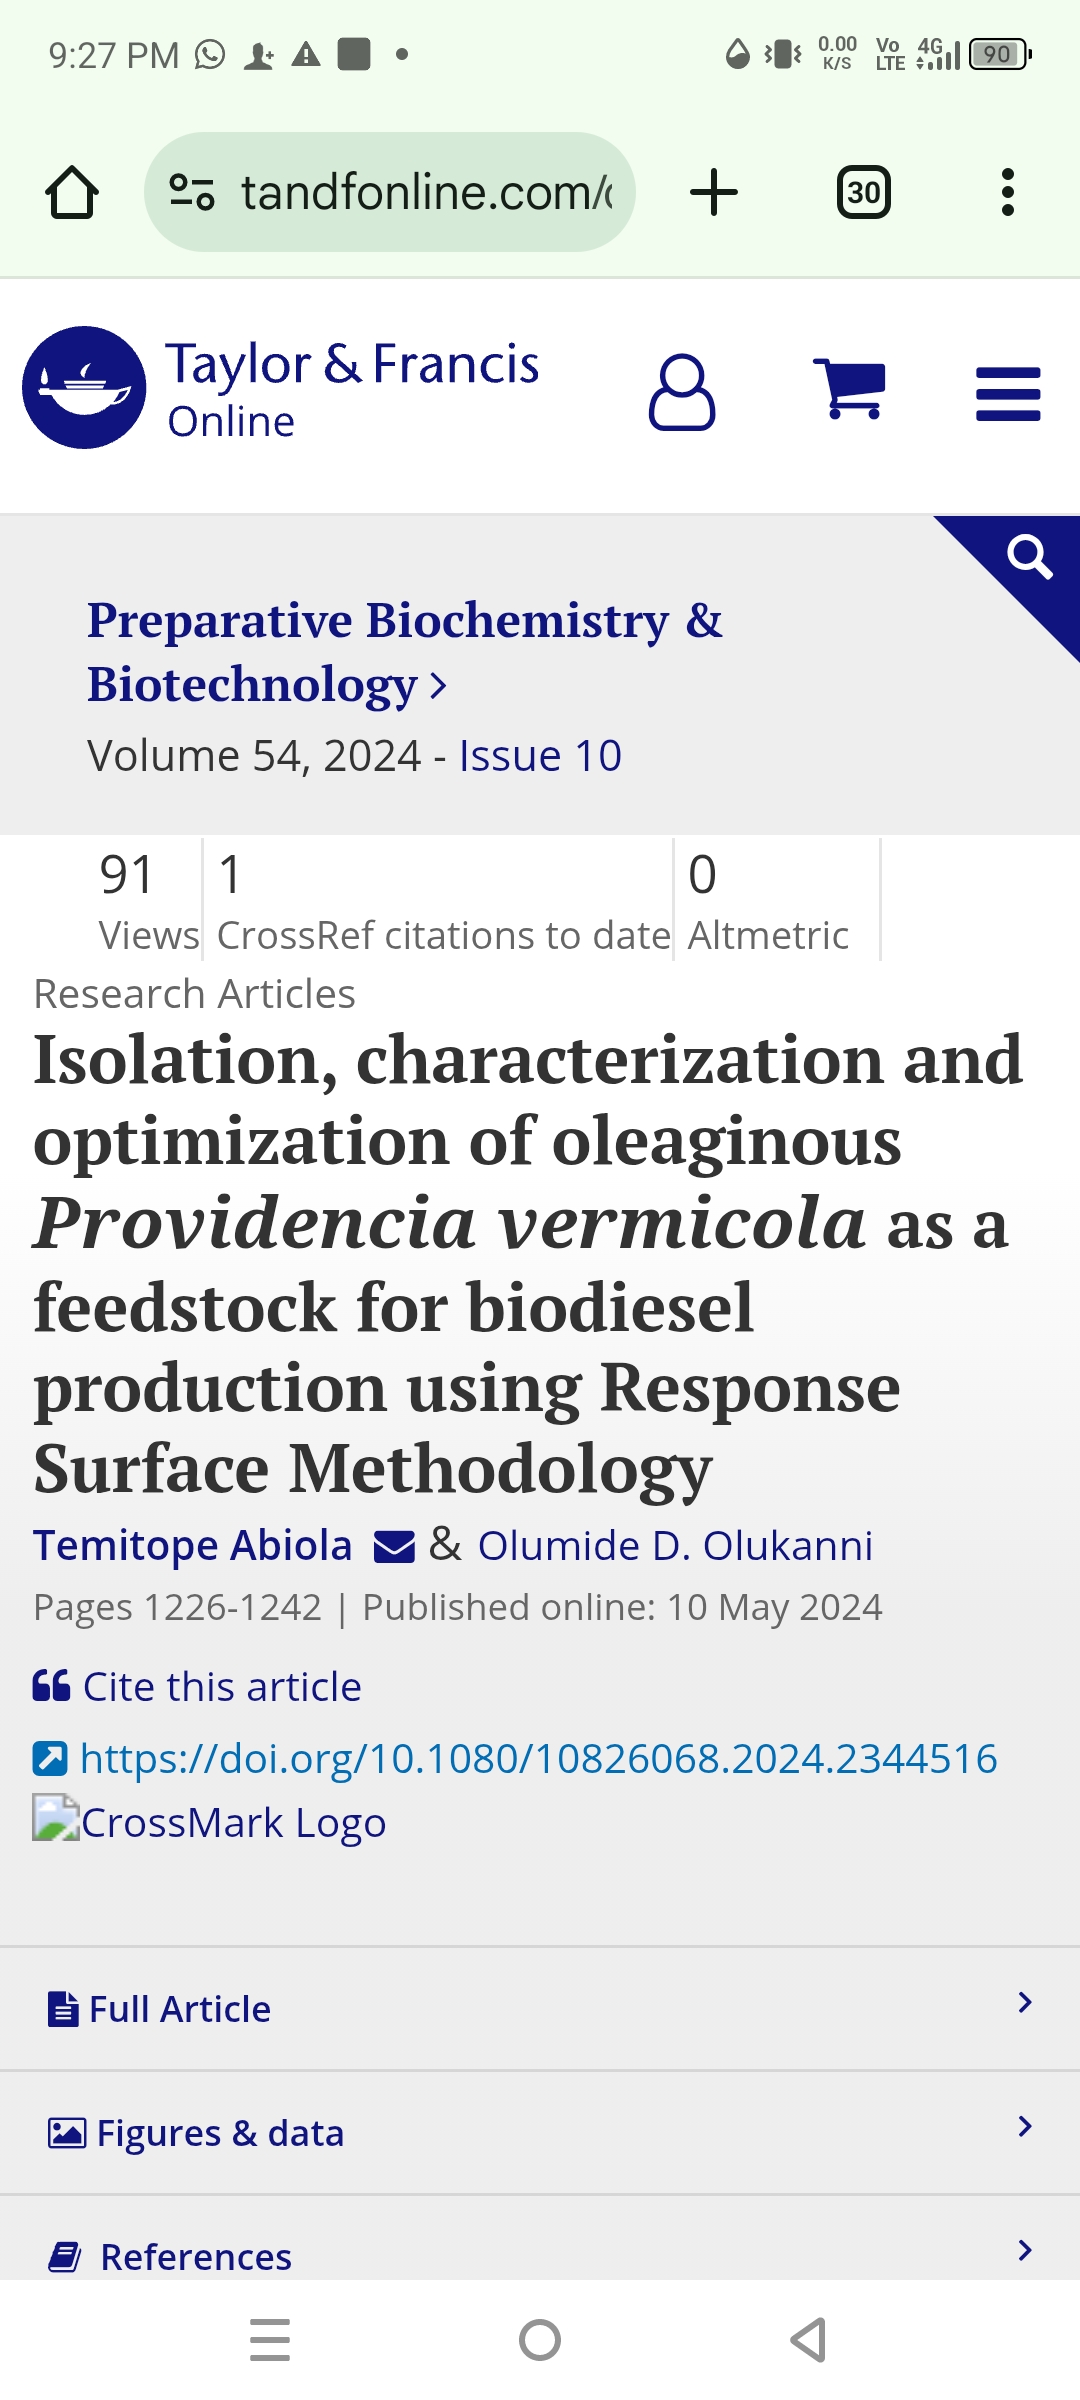Open browser three-dot overflow menu
Image resolution: width=1080 pixels, height=2400 pixels.
click(1008, 192)
